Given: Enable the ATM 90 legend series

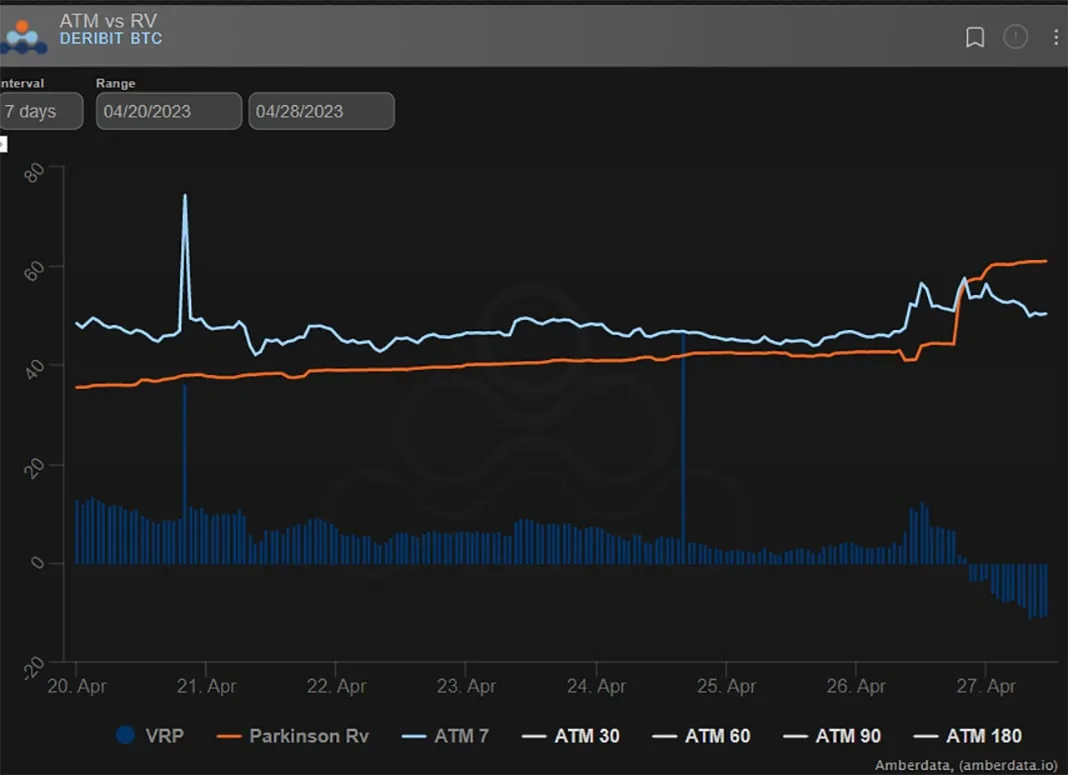Looking at the screenshot, I should [832, 736].
